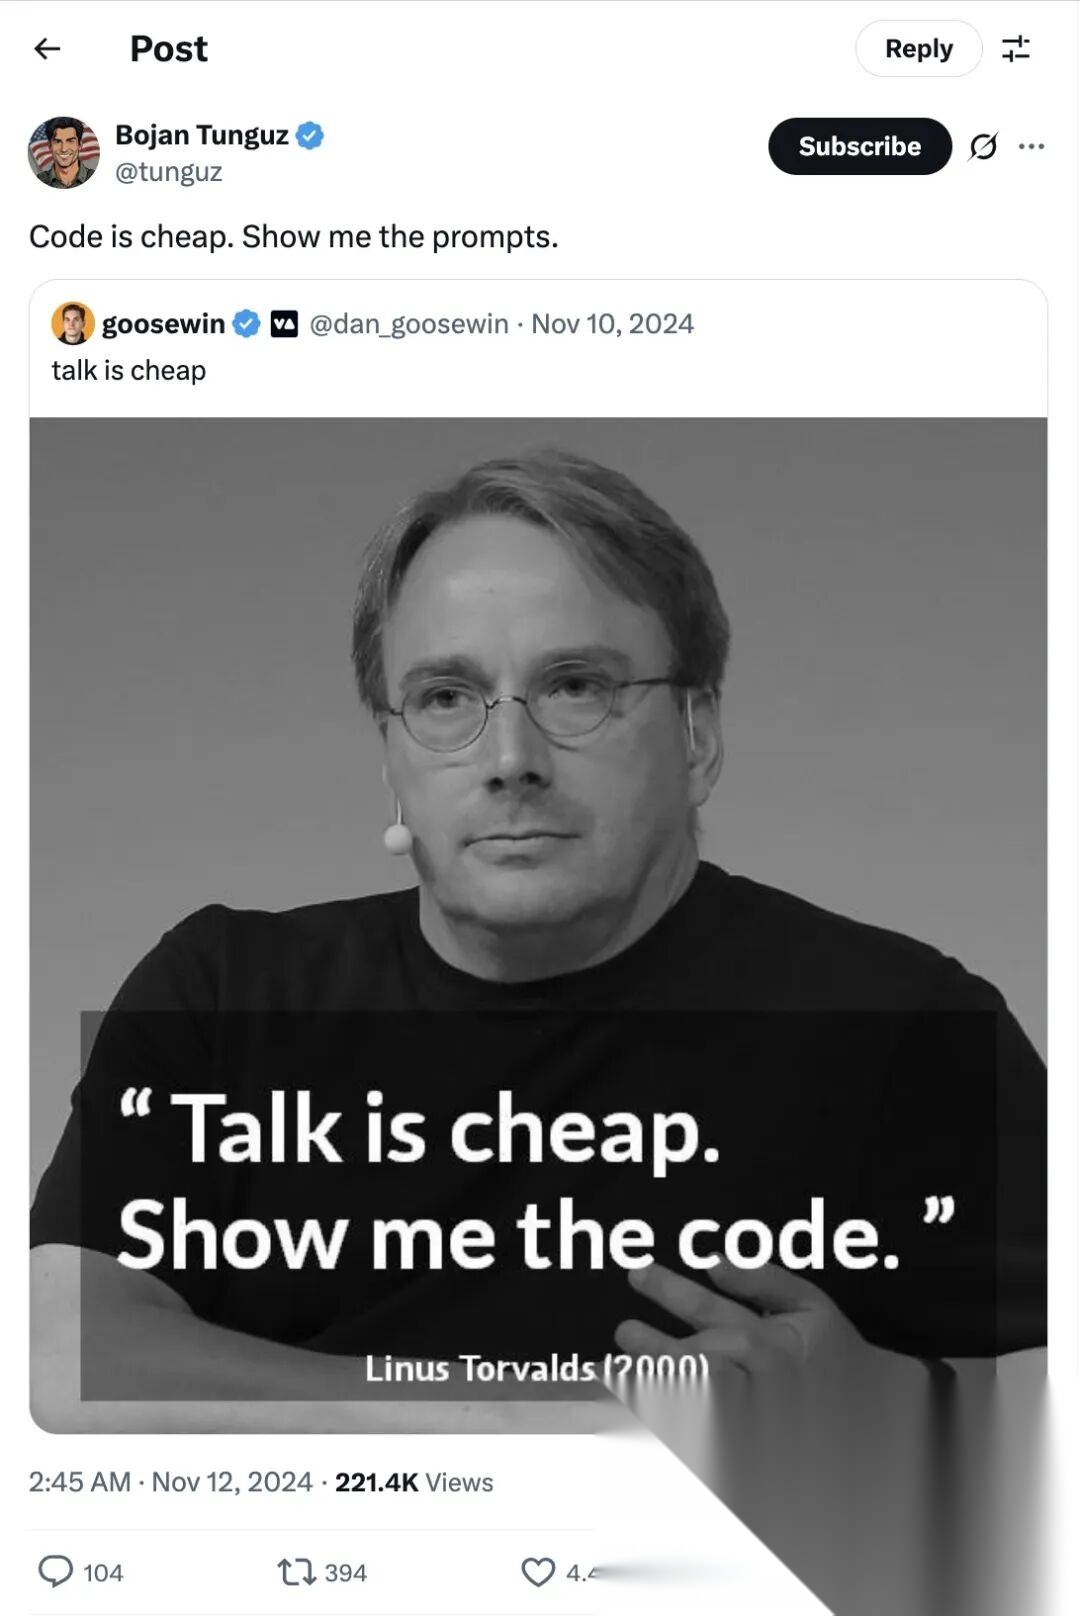Click the Bojan Tunguz display name
Viewport: 1080px width, 1616px height.
point(202,135)
